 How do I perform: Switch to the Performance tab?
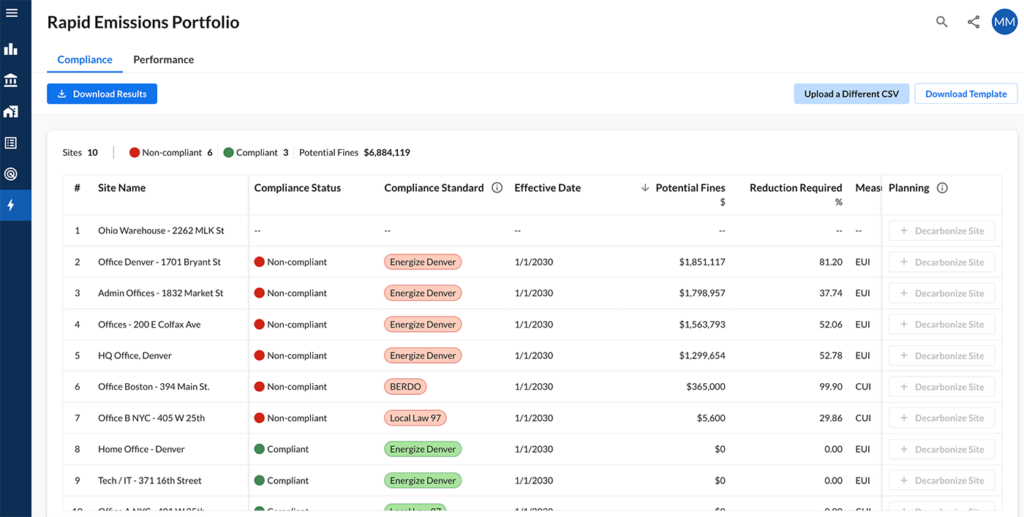[163, 60]
